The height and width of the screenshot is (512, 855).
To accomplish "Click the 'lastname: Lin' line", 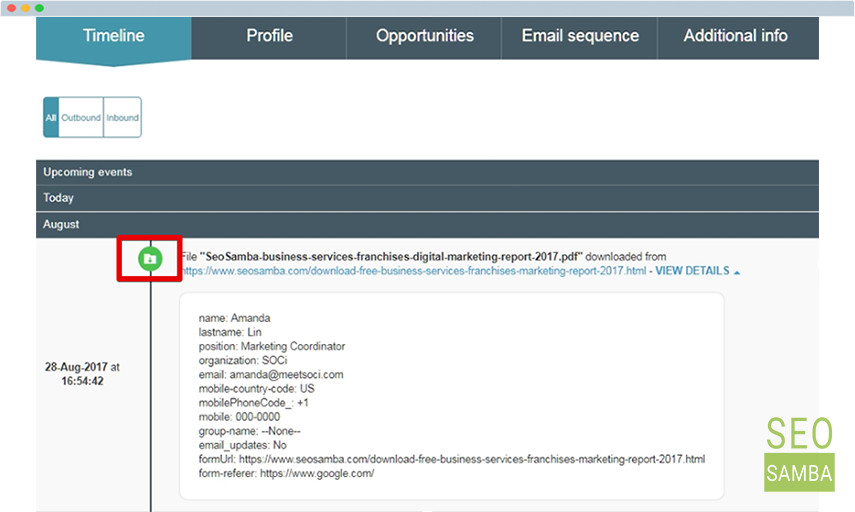I will pyautogui.click(x=230, y=332).
